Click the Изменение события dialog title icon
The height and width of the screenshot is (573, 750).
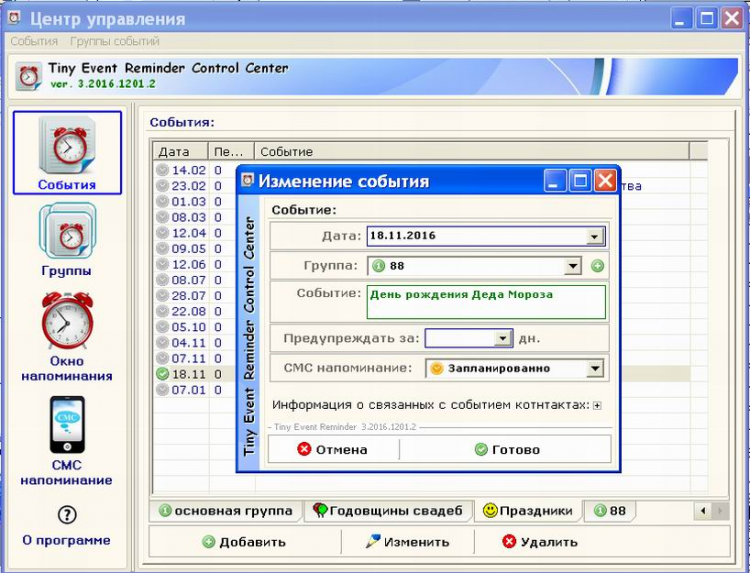(x=247, y=180)
